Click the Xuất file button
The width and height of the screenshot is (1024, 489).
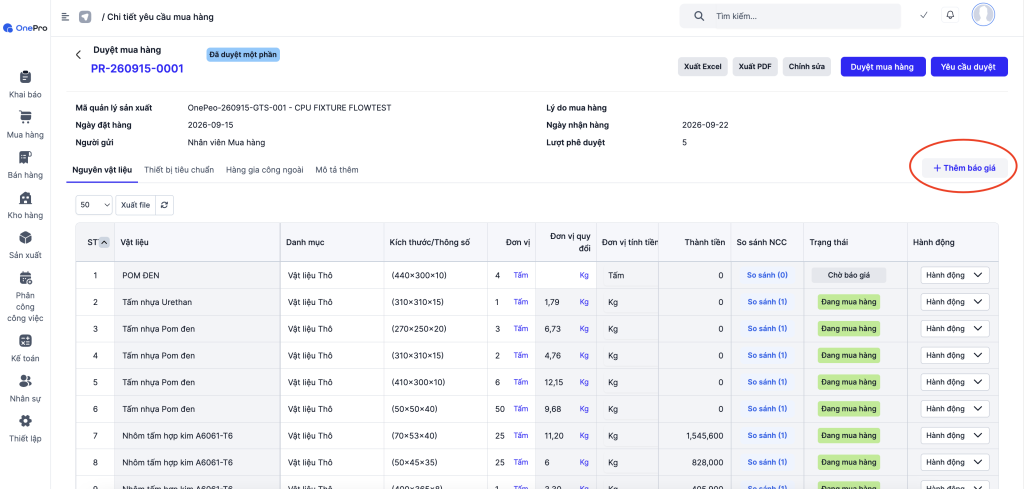pyautogui.click(x=136, y=205)
